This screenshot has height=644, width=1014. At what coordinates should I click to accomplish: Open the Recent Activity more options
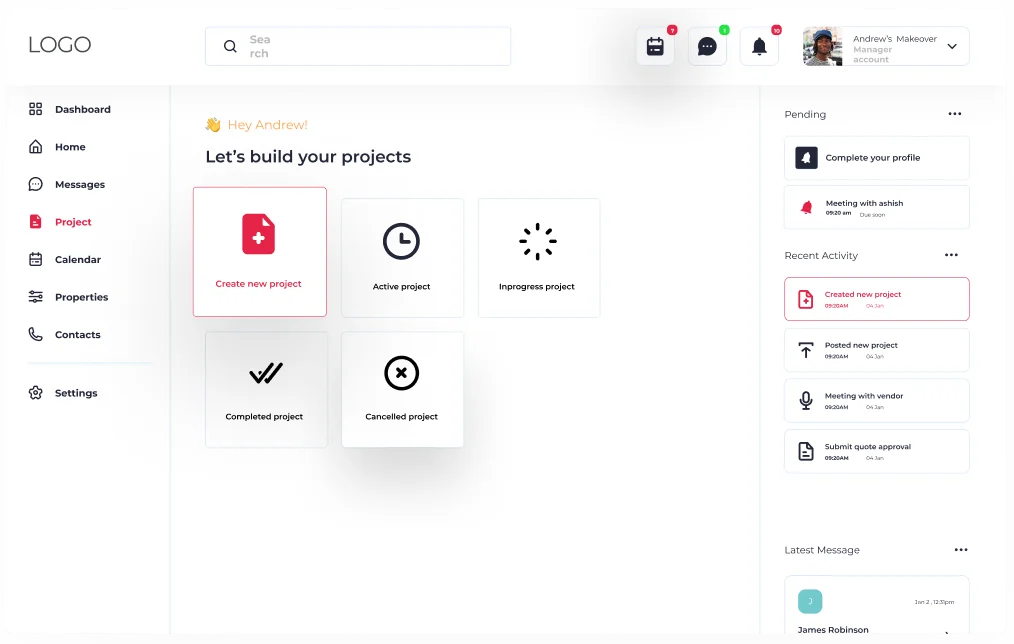(x=951, y=255)
